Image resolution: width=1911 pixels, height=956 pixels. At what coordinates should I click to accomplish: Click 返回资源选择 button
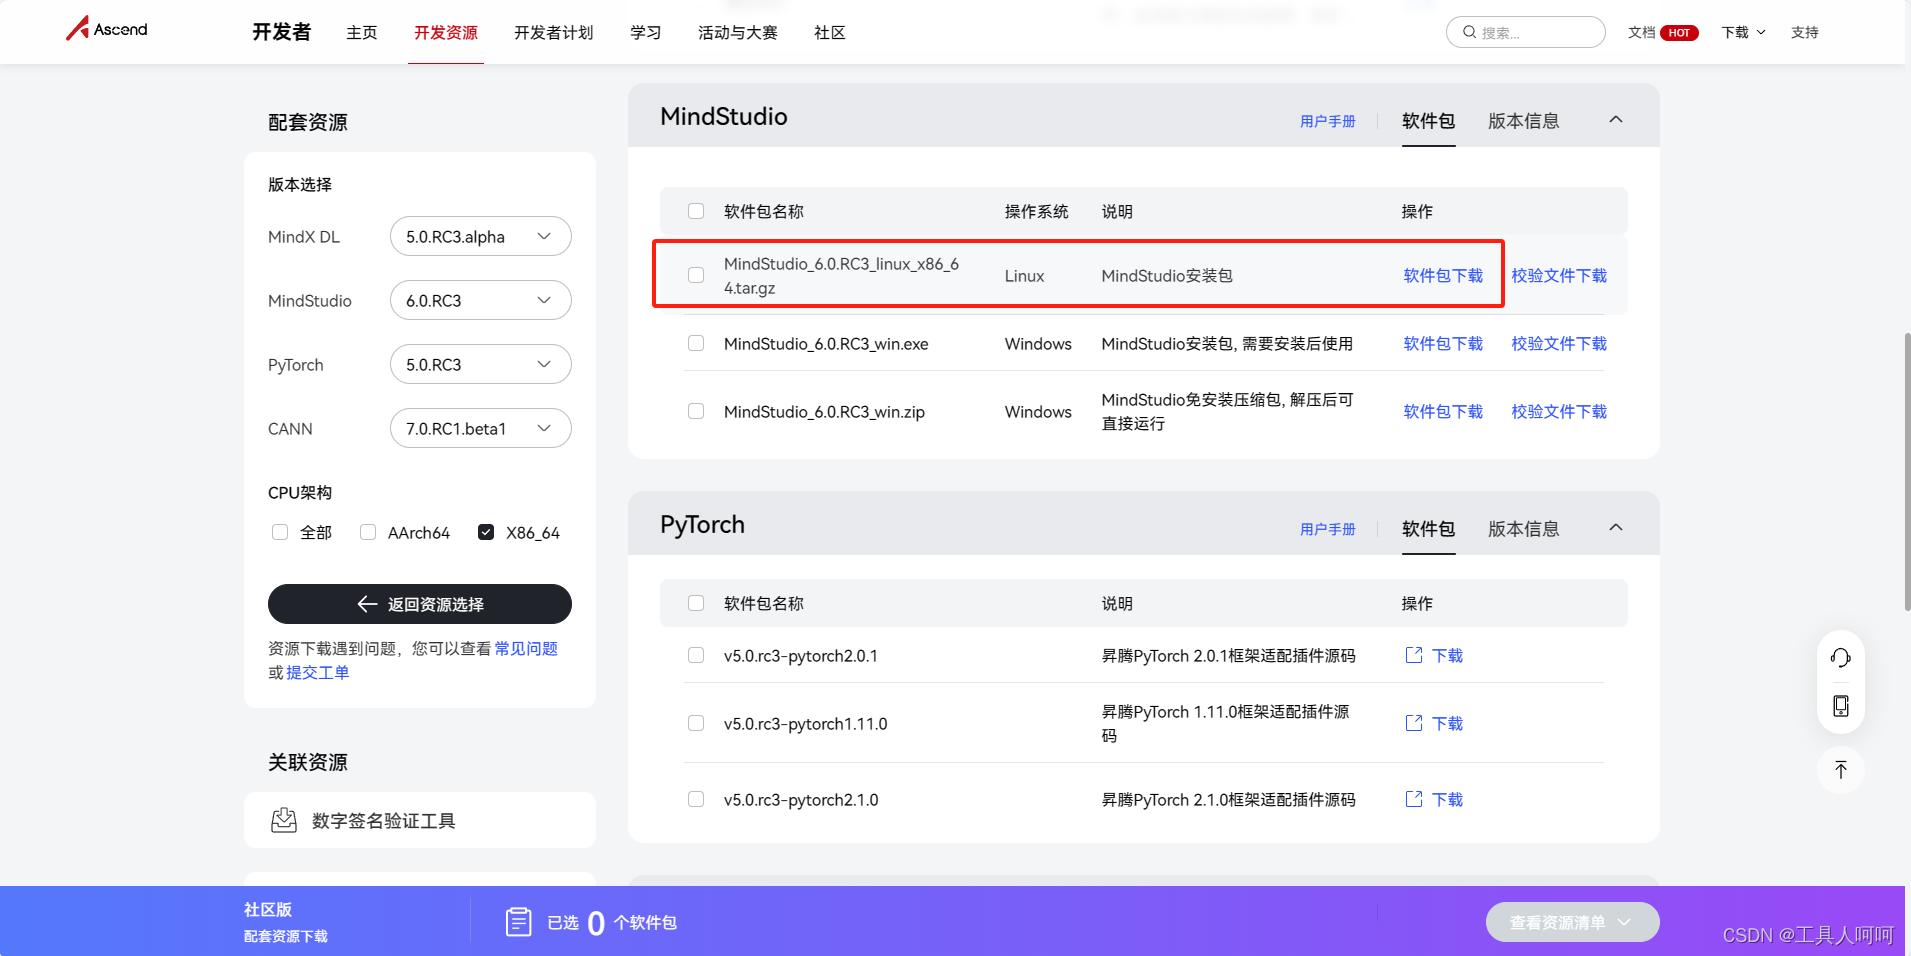420,604
